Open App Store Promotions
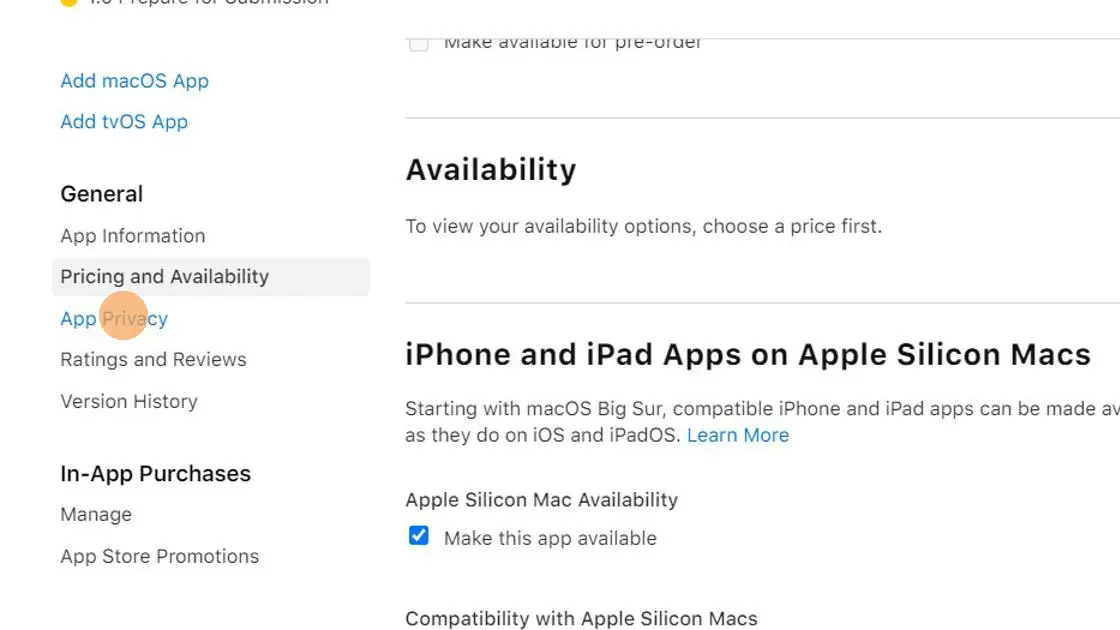The width and height of the screenshot is (1120, 630). pos(159,556)
